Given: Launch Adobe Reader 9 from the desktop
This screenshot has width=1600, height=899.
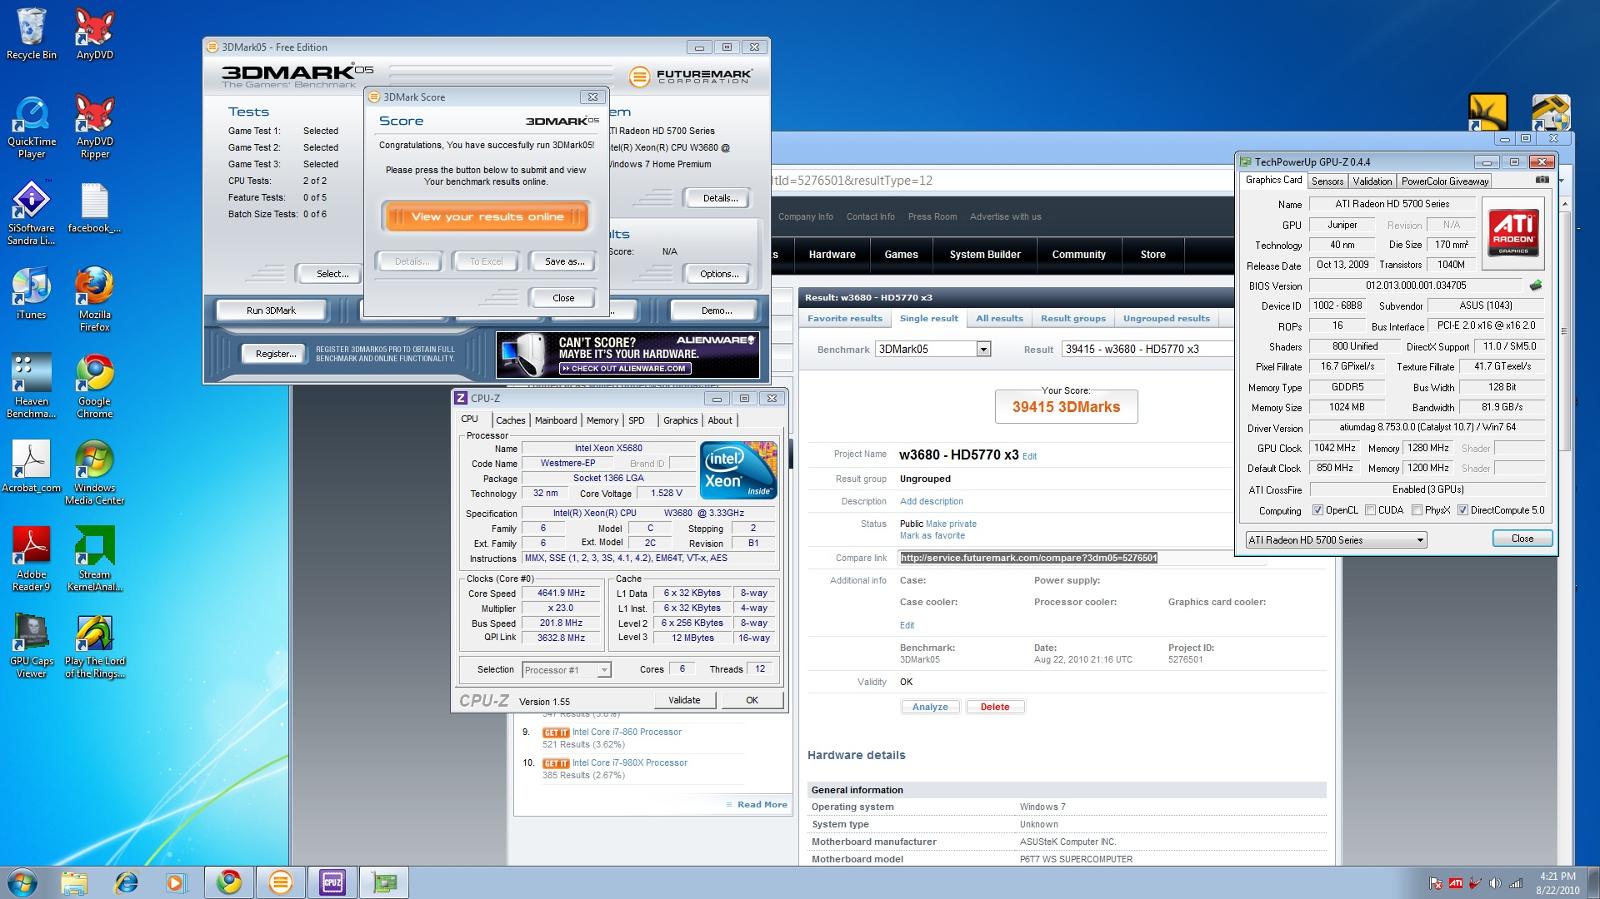Looking at the screenshot, I should pyautogui.click(x=31, y=559).
